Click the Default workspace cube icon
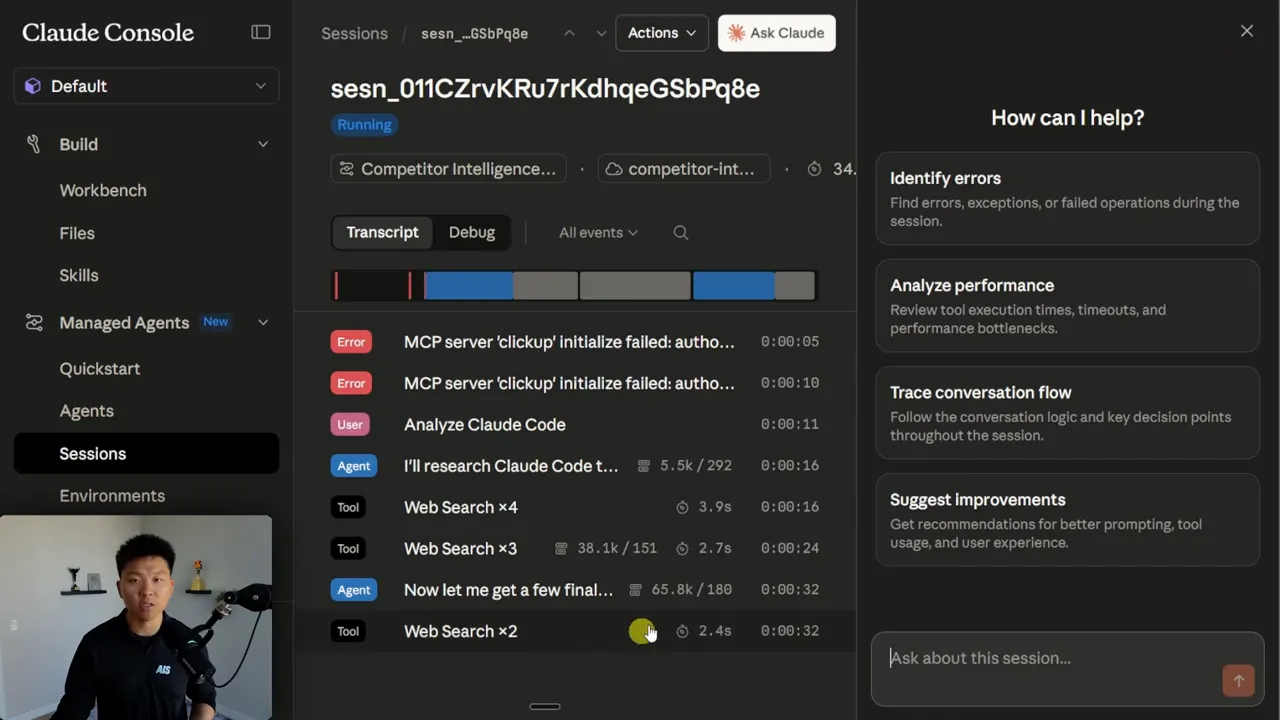 point(33,86)
